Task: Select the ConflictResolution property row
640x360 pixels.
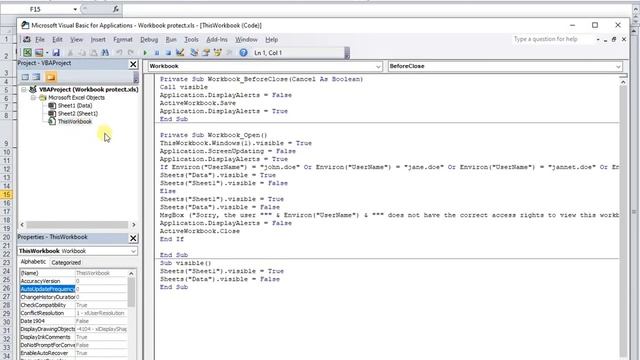Action: point(73,313)
